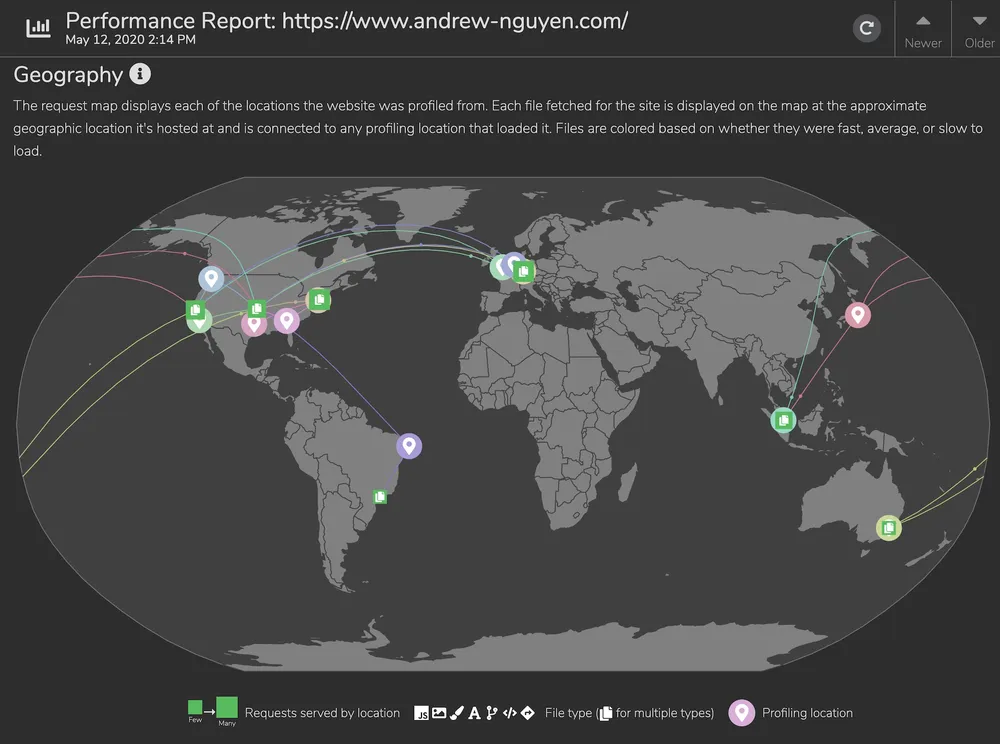This screenshot has width=1000, height=744.
Task: Select the light-blue profiling pin in northwest US
Action: [210, 279]
